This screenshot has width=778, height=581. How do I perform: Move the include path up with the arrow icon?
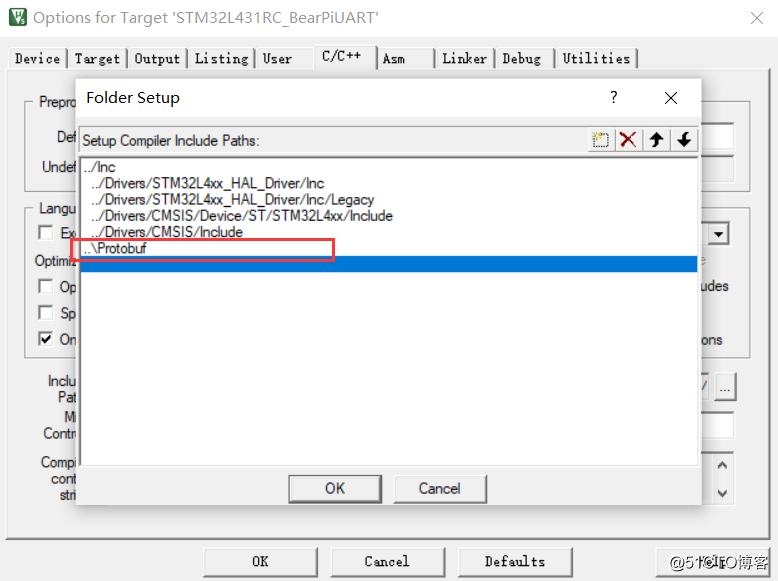click(x=656, y=140)
